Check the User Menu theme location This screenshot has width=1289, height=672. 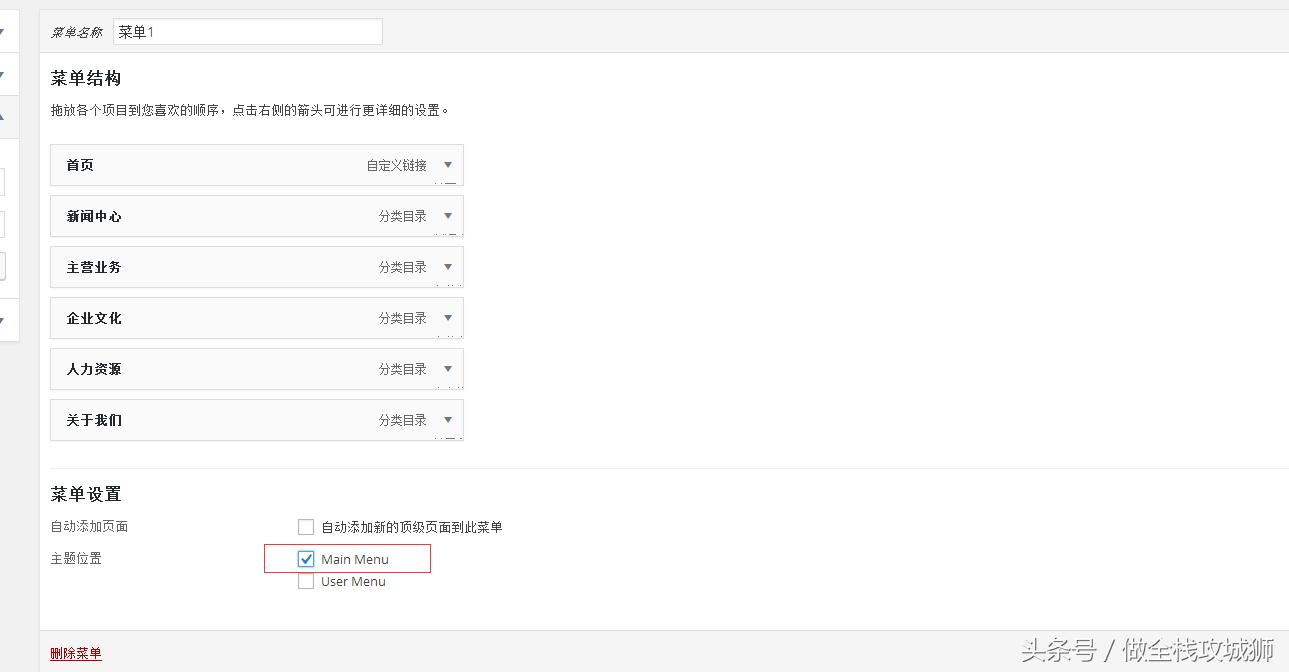306,581
